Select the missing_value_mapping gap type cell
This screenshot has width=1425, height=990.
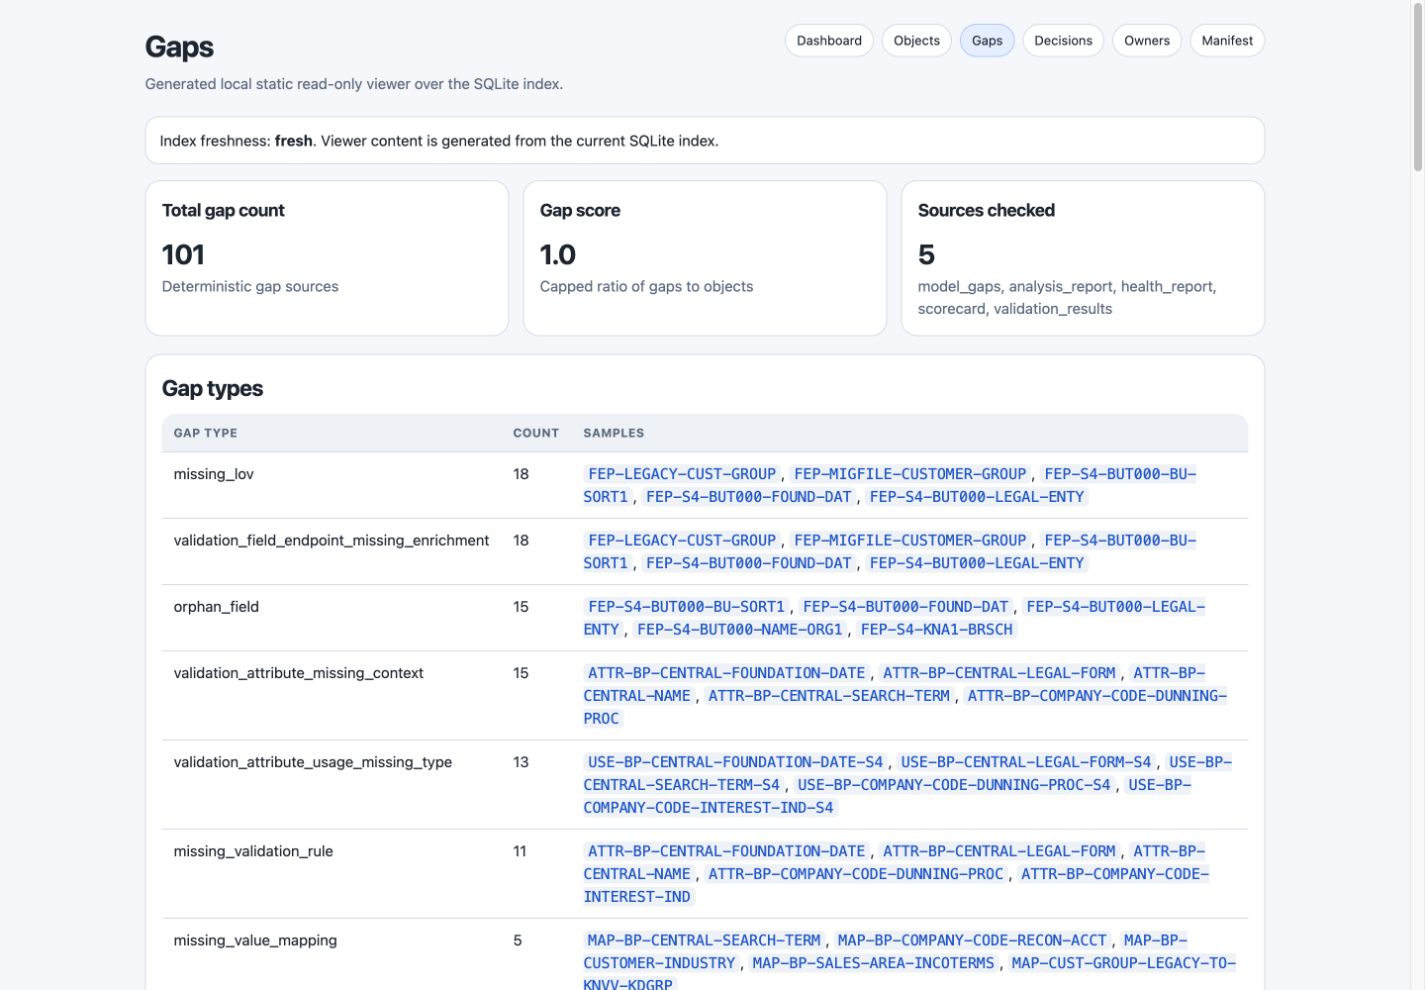point(255,940)
